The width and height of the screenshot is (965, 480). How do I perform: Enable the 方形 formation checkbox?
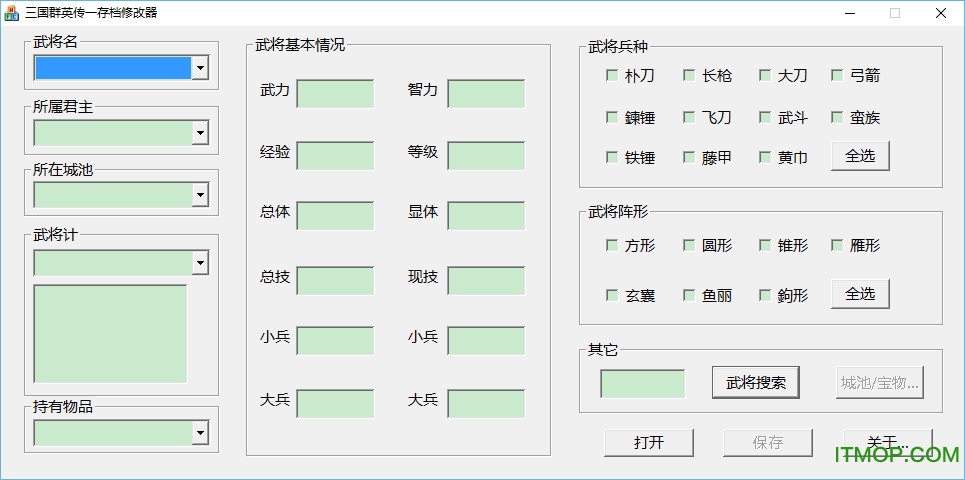(x=612, y=245)
